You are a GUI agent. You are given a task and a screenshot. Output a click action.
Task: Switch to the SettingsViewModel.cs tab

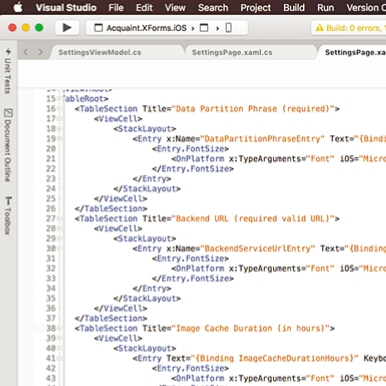coord(100,52)
